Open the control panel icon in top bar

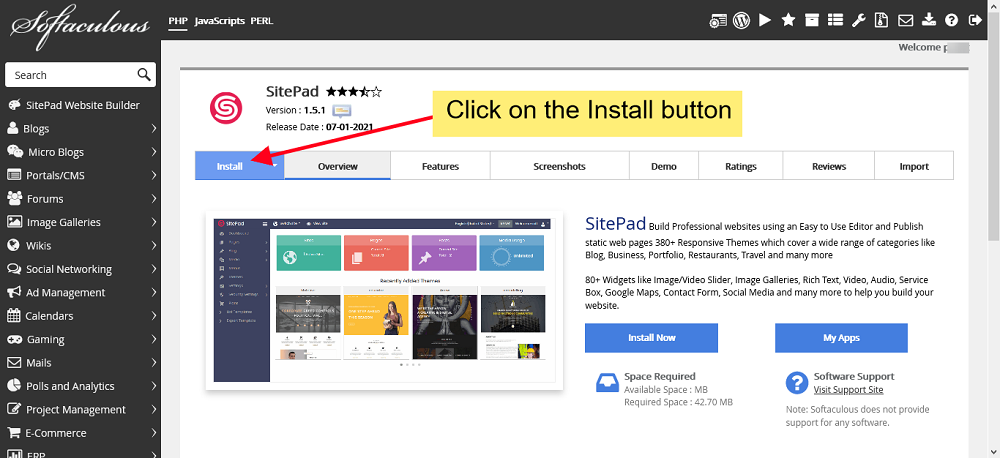(x=719, y=20)
